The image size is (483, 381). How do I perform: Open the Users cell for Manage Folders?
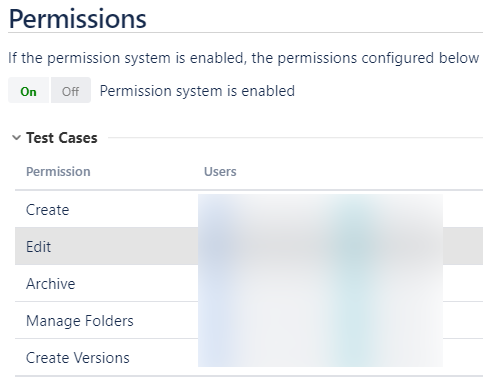pos(320,321)
